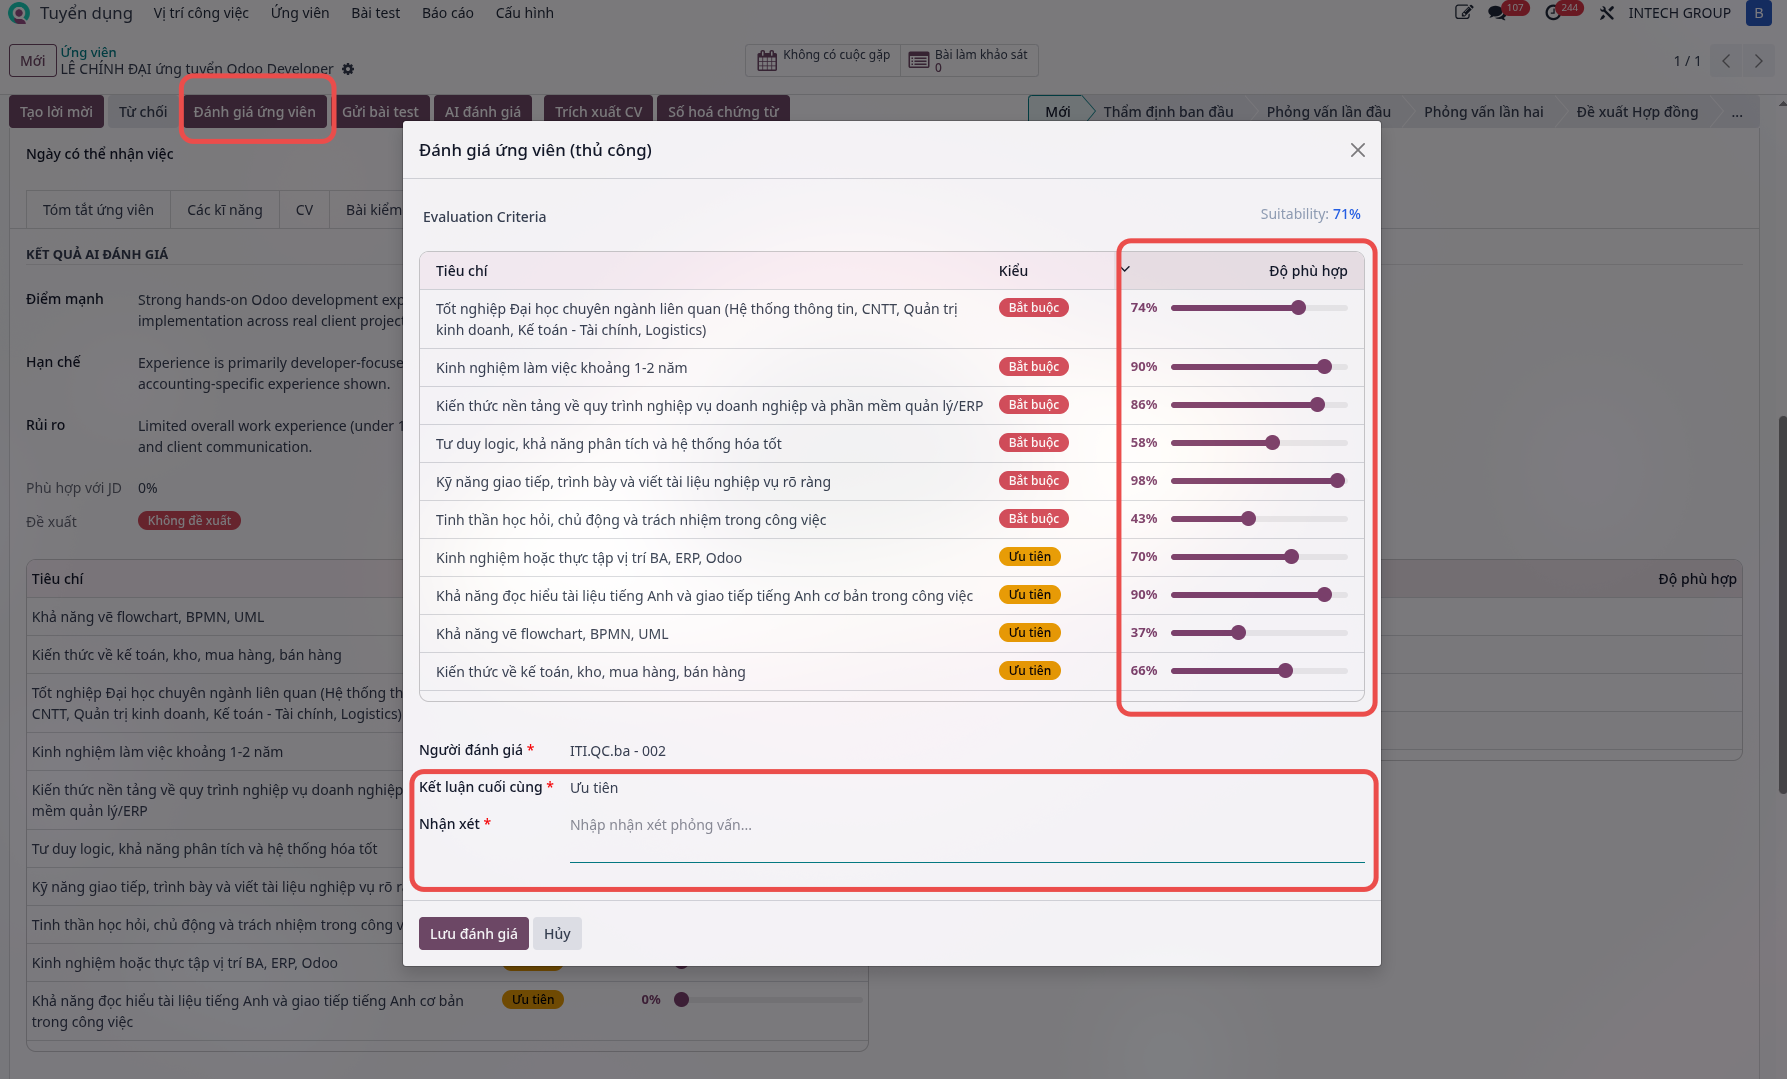The image size is (1787, 1079).
Task: Switch to Tóm tắt ứng viên tab
Action: (x=98, y=210)
